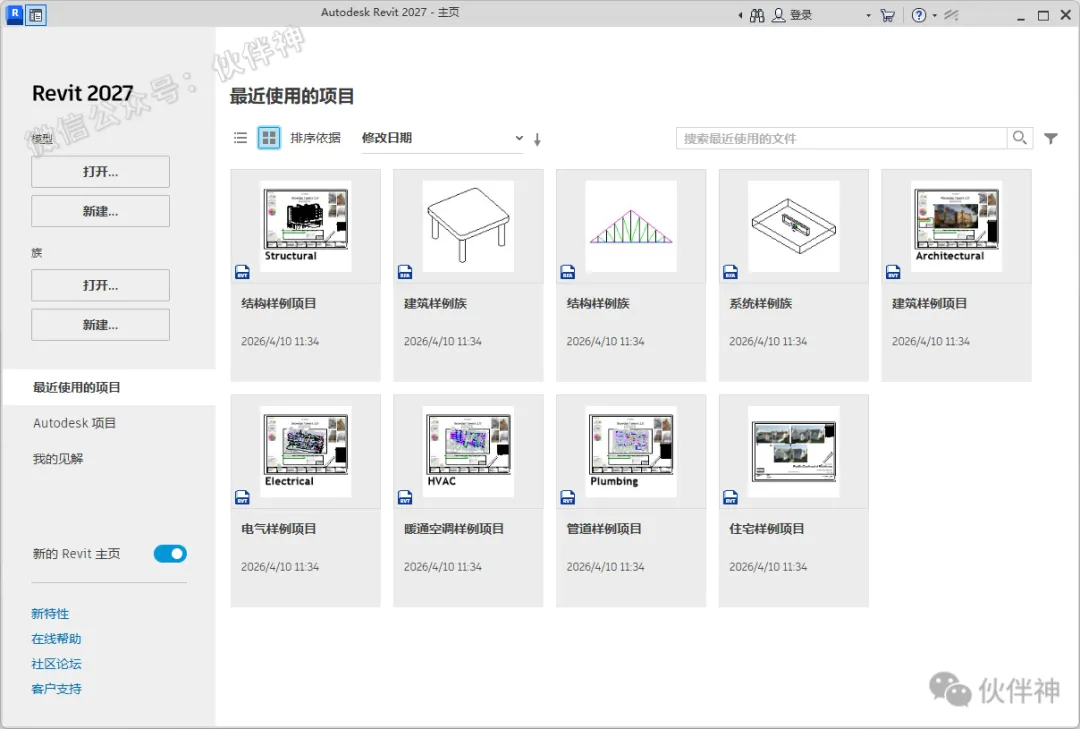Click the RFA icon on 建筑样例族 card

point(405,272)
